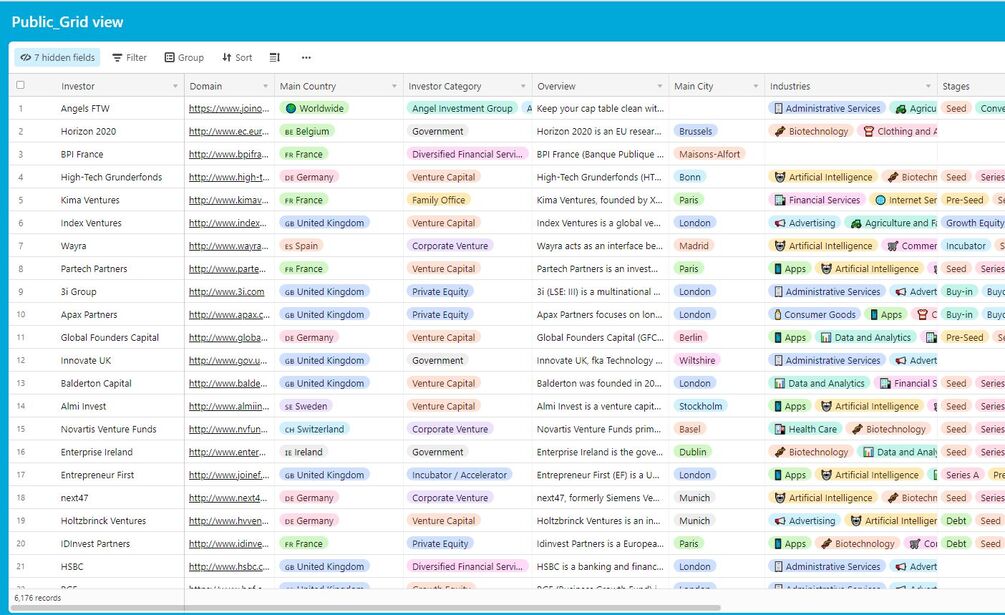Screen dimensions: 1005x615
Task: Click the Worldwide country tag for Angels FTW
Action: point(314,108)
